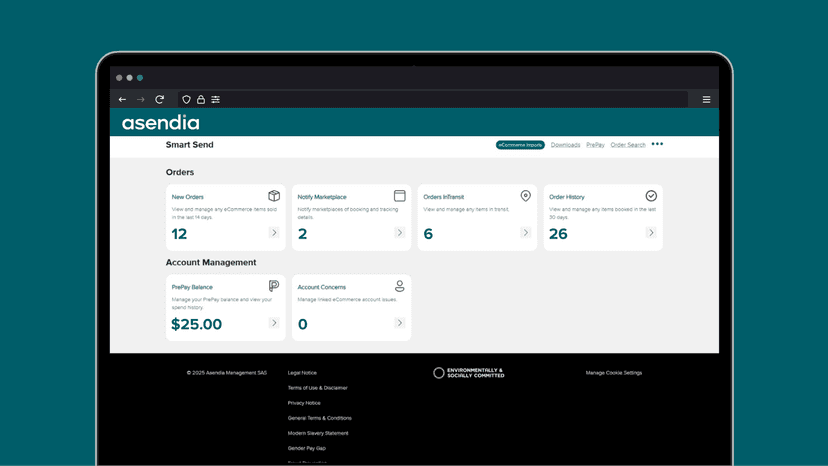Open PrePay Balance details via its chevron
This screenshot has height=466, width=828.
(274, 323)
